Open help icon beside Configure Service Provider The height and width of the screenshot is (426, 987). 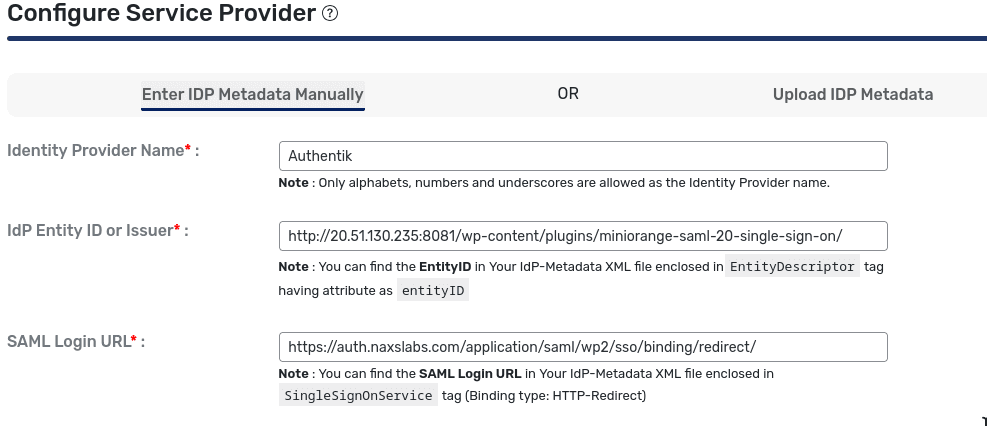[x=330, y=13]
